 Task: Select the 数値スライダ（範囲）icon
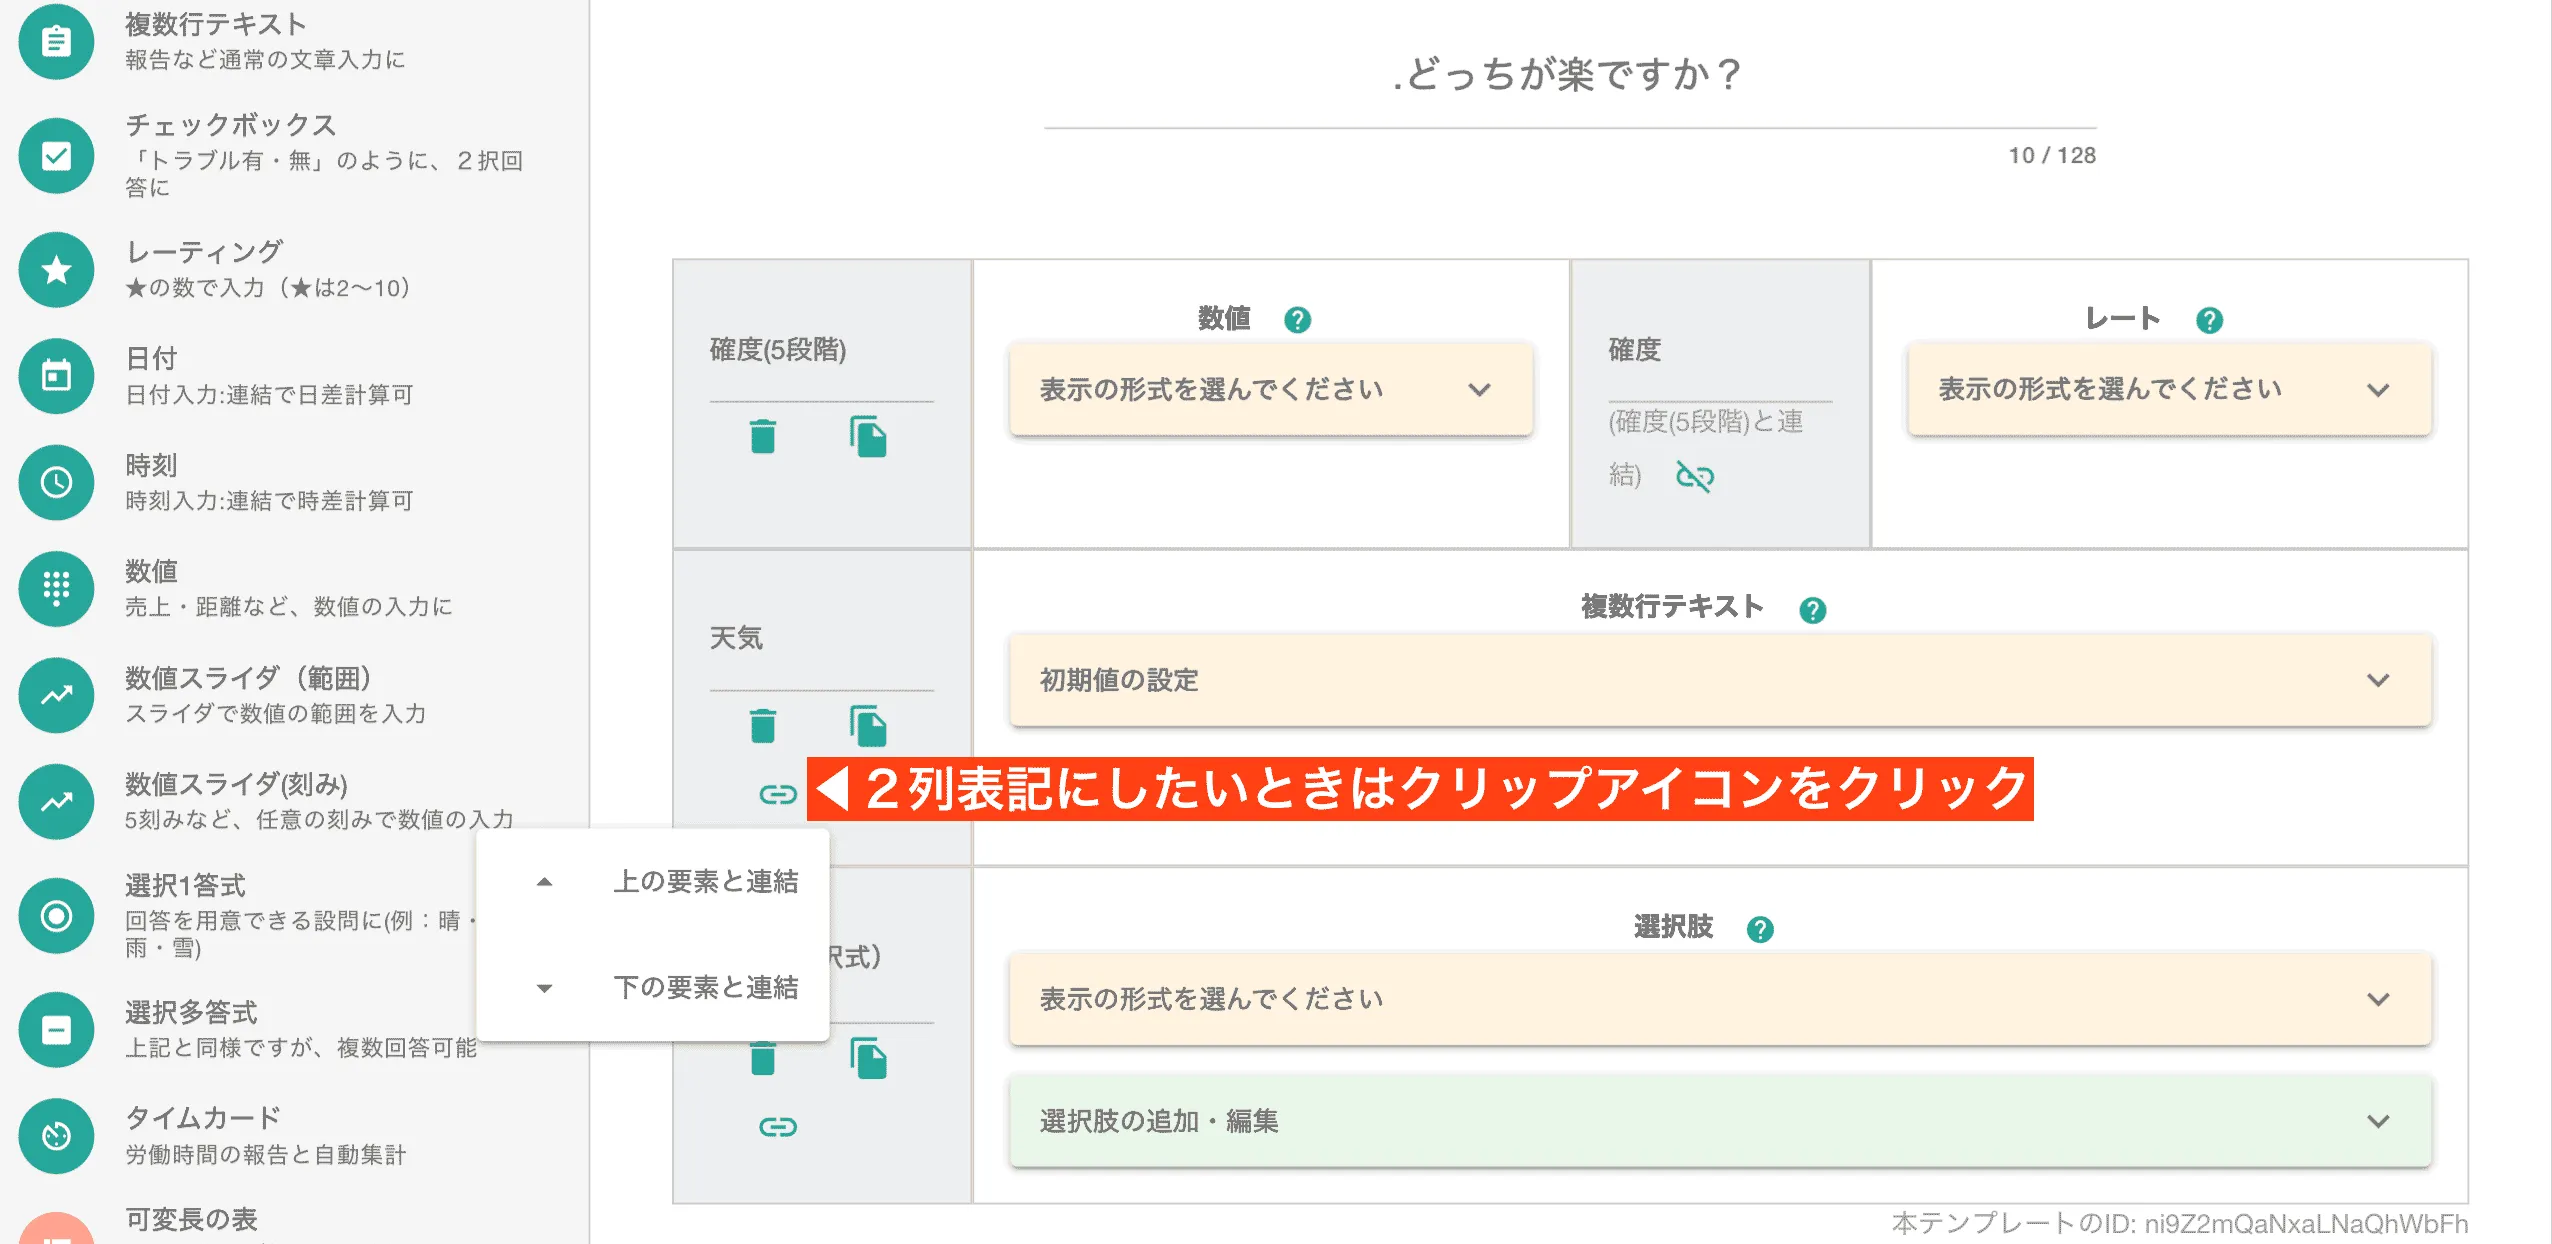pos(55,694)
